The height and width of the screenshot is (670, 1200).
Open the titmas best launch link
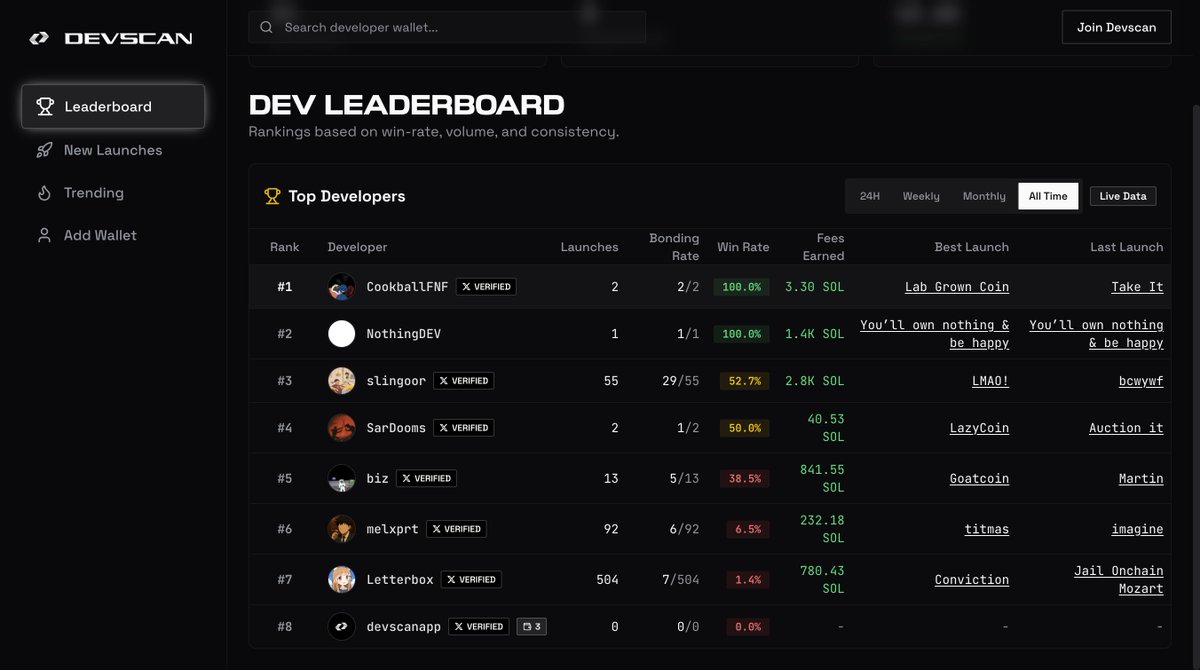987,529
